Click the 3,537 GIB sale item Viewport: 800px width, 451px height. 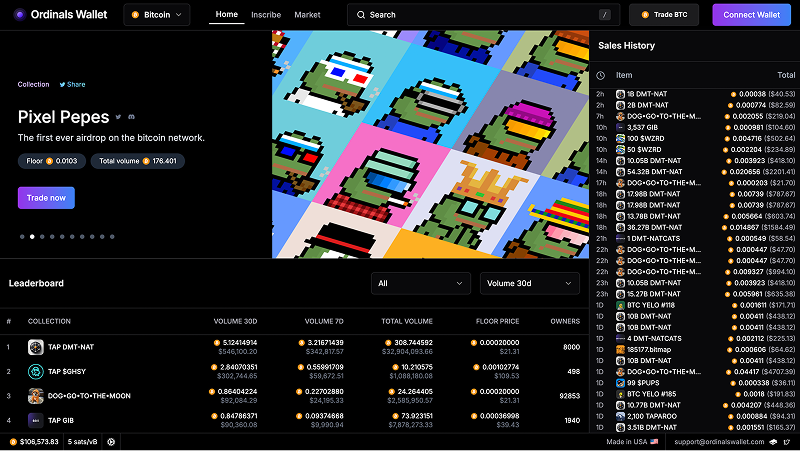tap(642, 128)
